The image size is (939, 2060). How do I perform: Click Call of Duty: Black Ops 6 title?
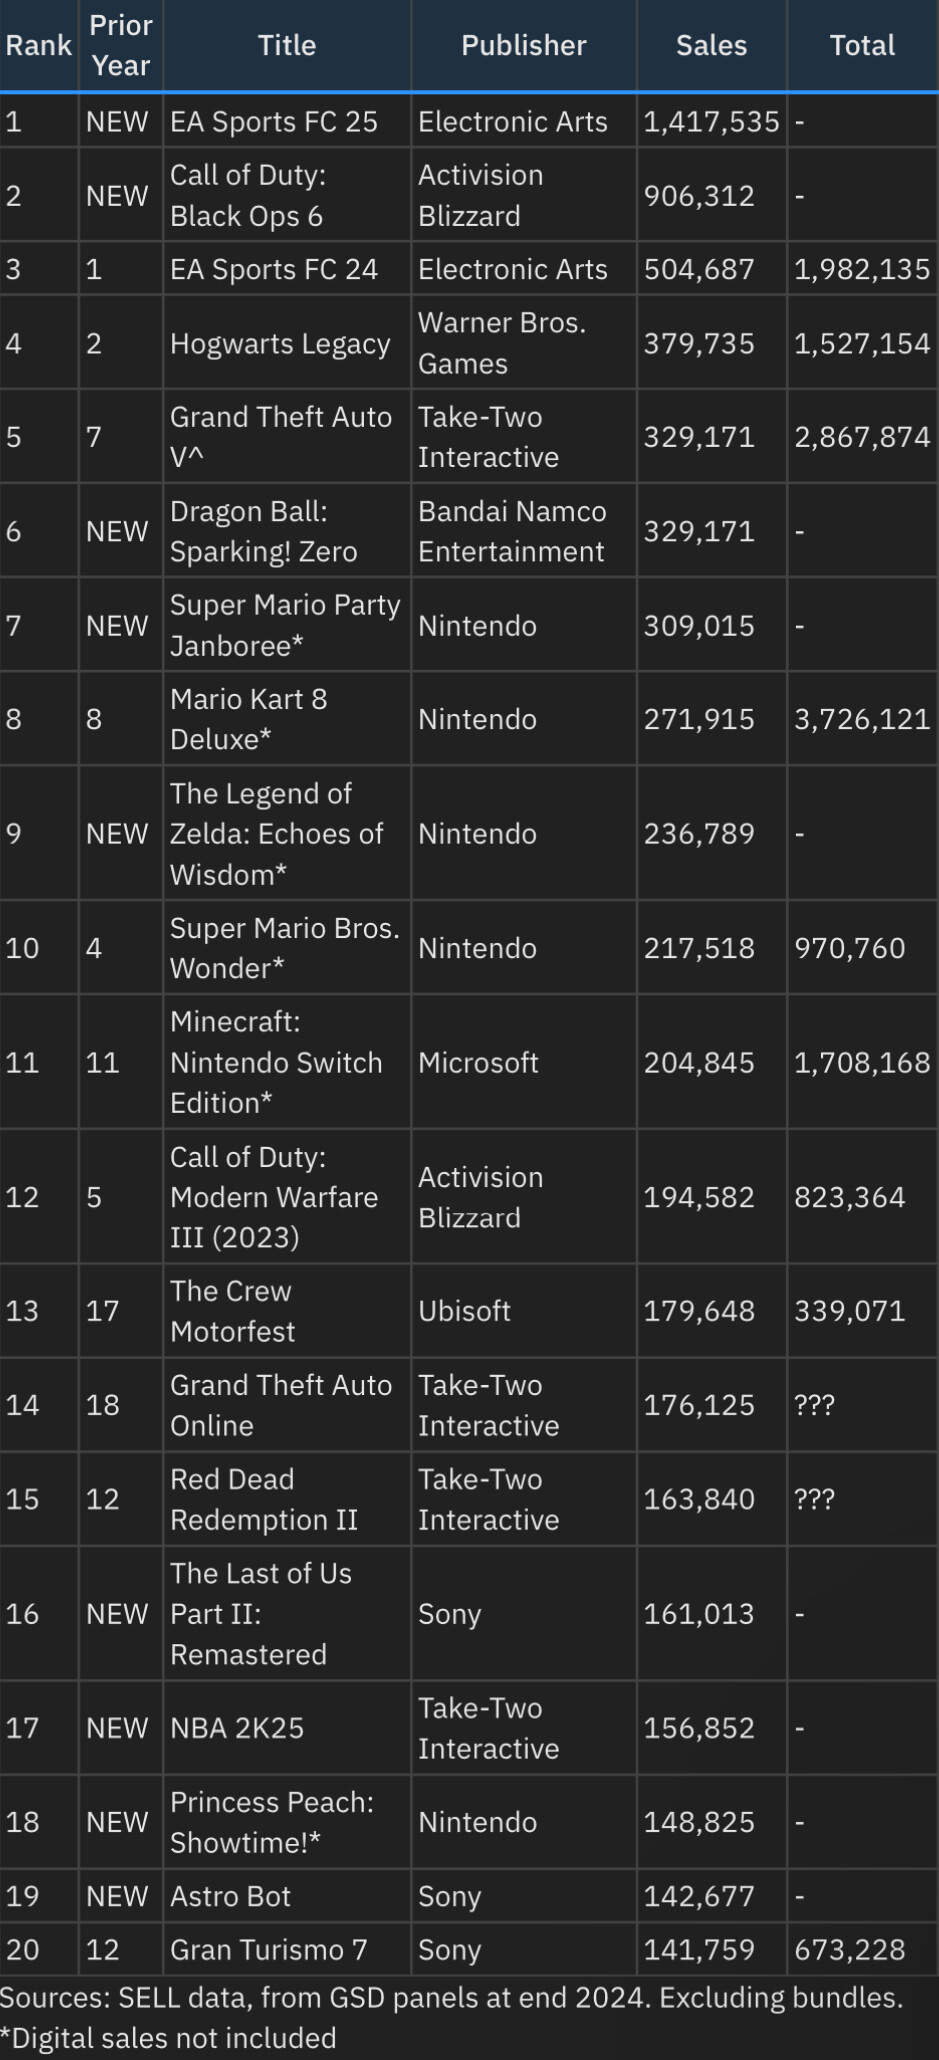click(x=247, y=196)
